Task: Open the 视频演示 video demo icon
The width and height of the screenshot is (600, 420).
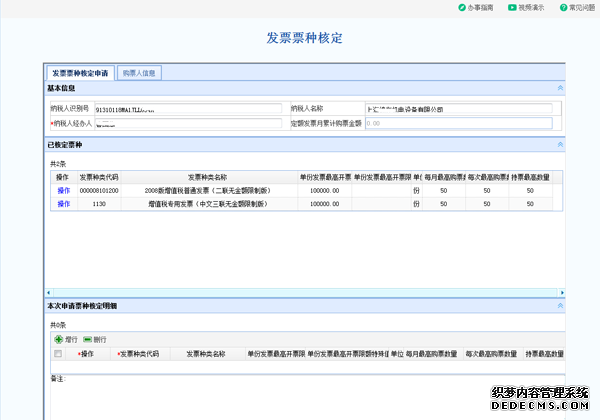Action: [x=513, y=7]
